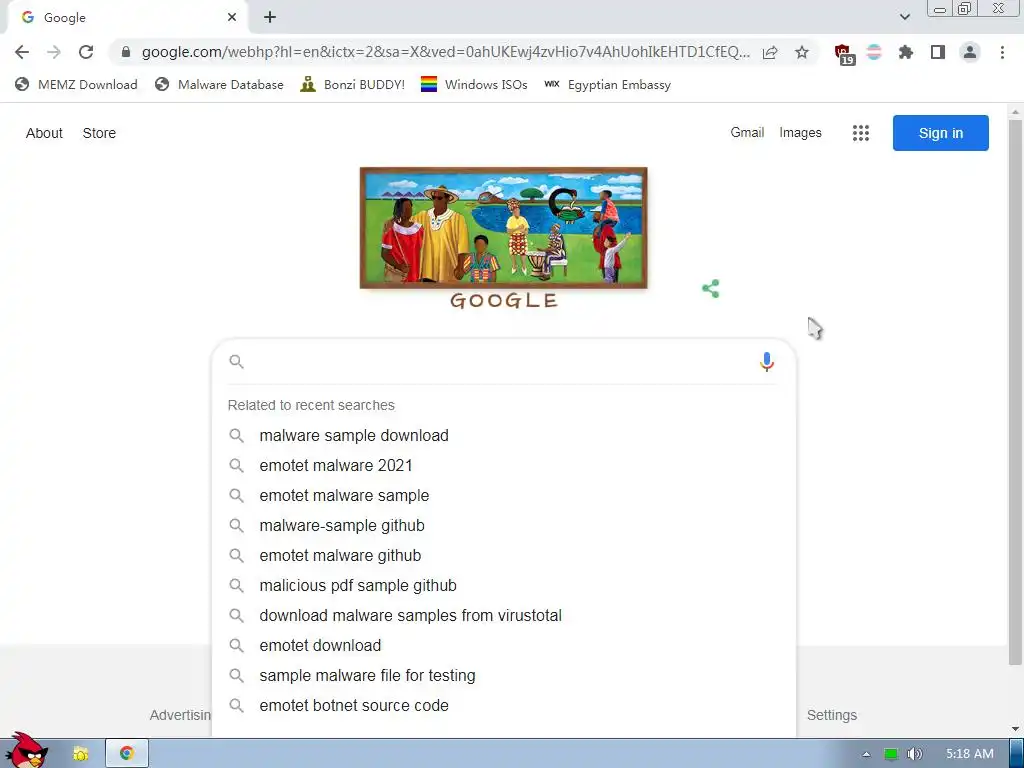Screen dimensions: 1024x768
Task: Click the scrollbar down arrow
Action: tap(1016, 729)
